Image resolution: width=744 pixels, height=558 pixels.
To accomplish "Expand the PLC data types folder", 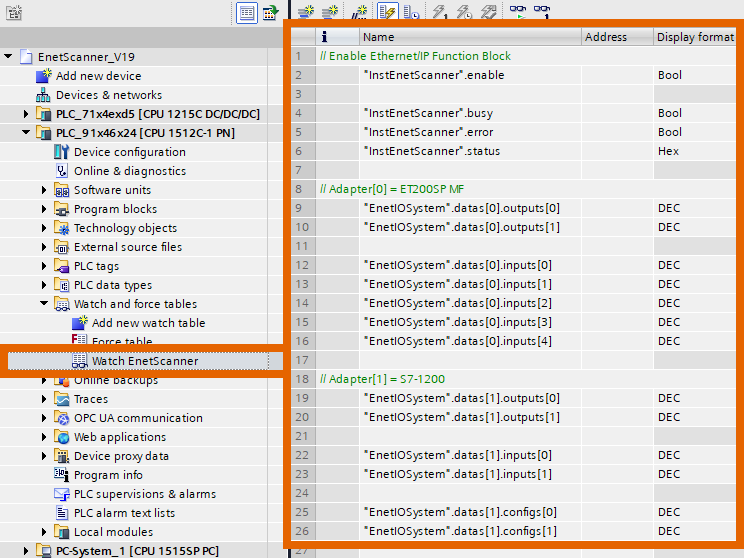I will (x=44, y=285).
